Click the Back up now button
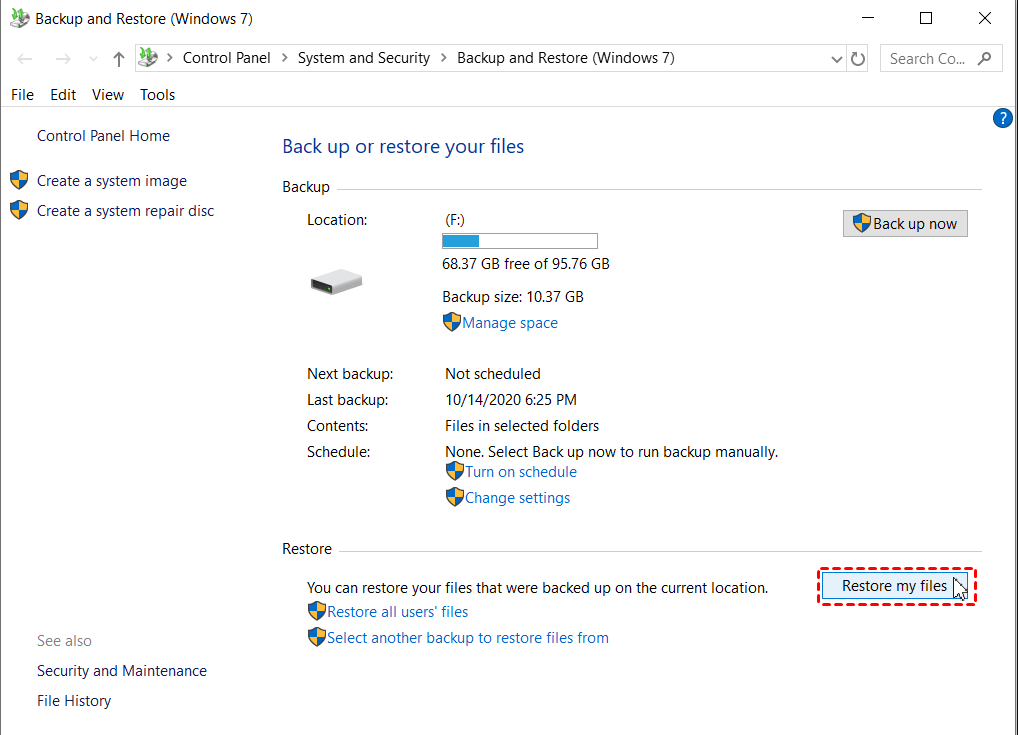The width and height of the screenshot is (1018, 735). 905,224
